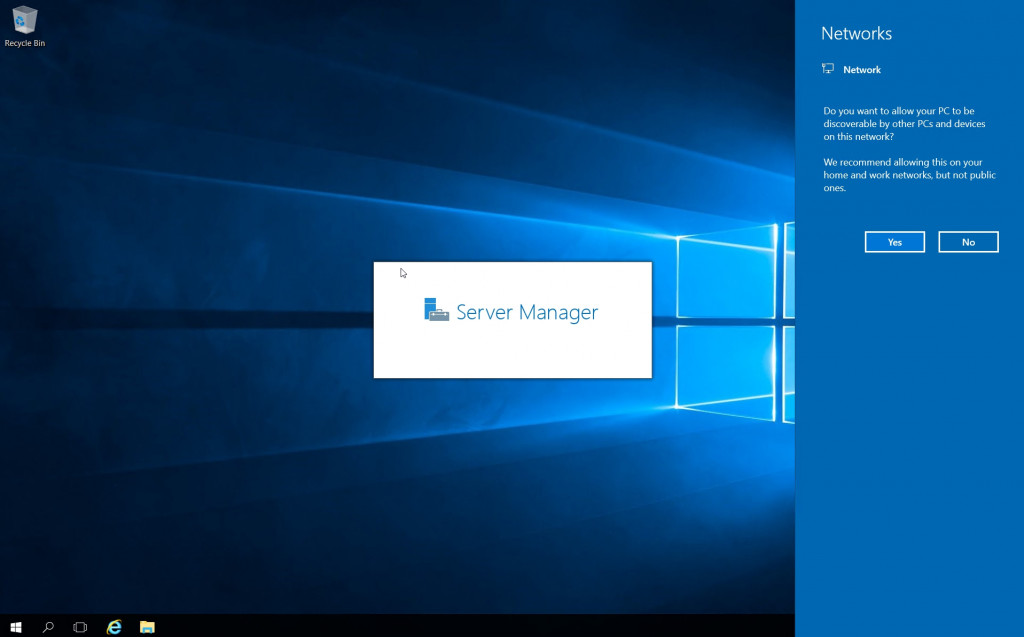Select the Networks panel heading
1024x637 pixels.
click(856, 33)
